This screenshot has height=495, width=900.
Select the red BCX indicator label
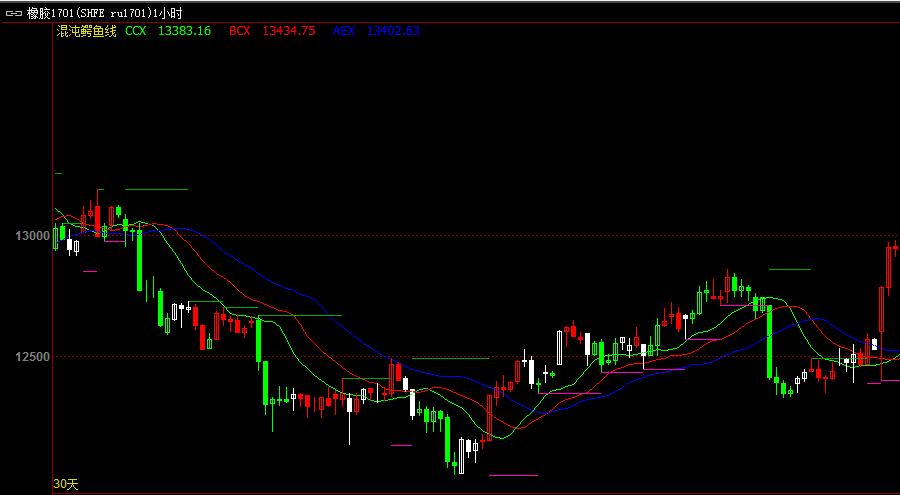pos(240,32)
